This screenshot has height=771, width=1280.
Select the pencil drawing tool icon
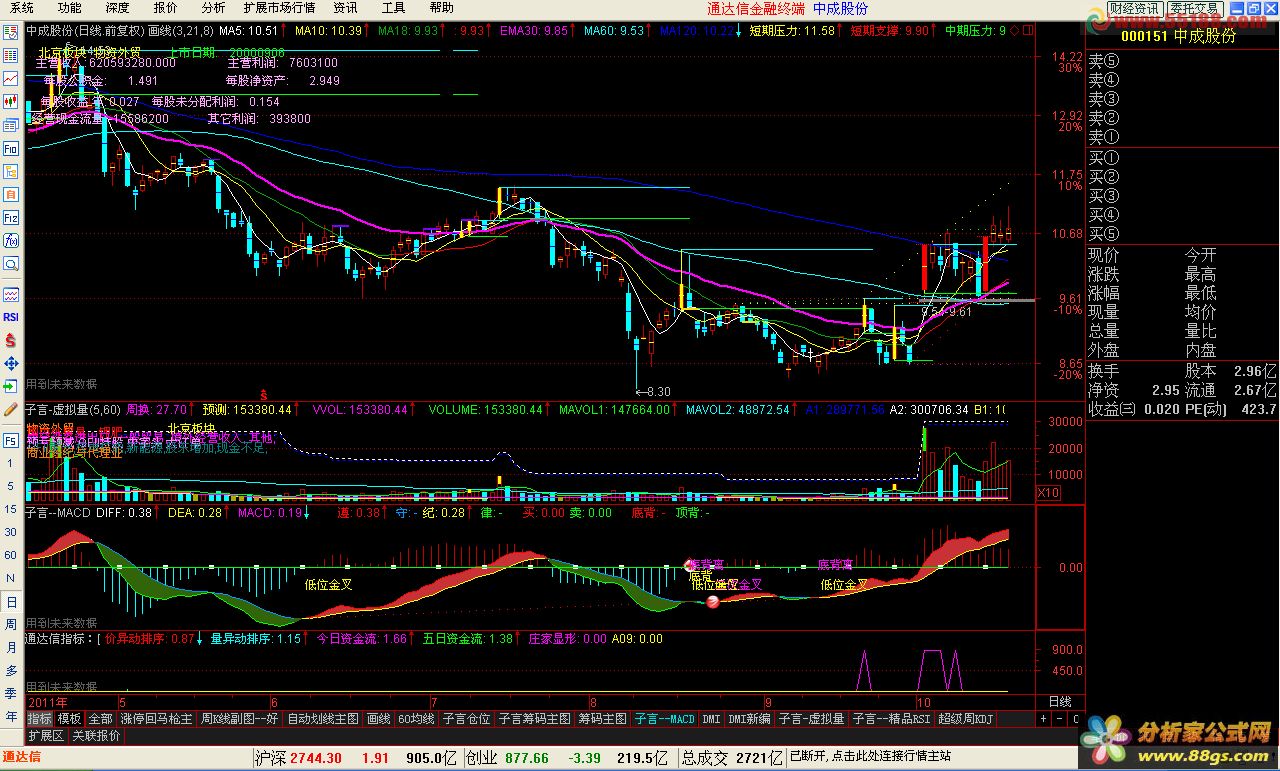point(11,410)
